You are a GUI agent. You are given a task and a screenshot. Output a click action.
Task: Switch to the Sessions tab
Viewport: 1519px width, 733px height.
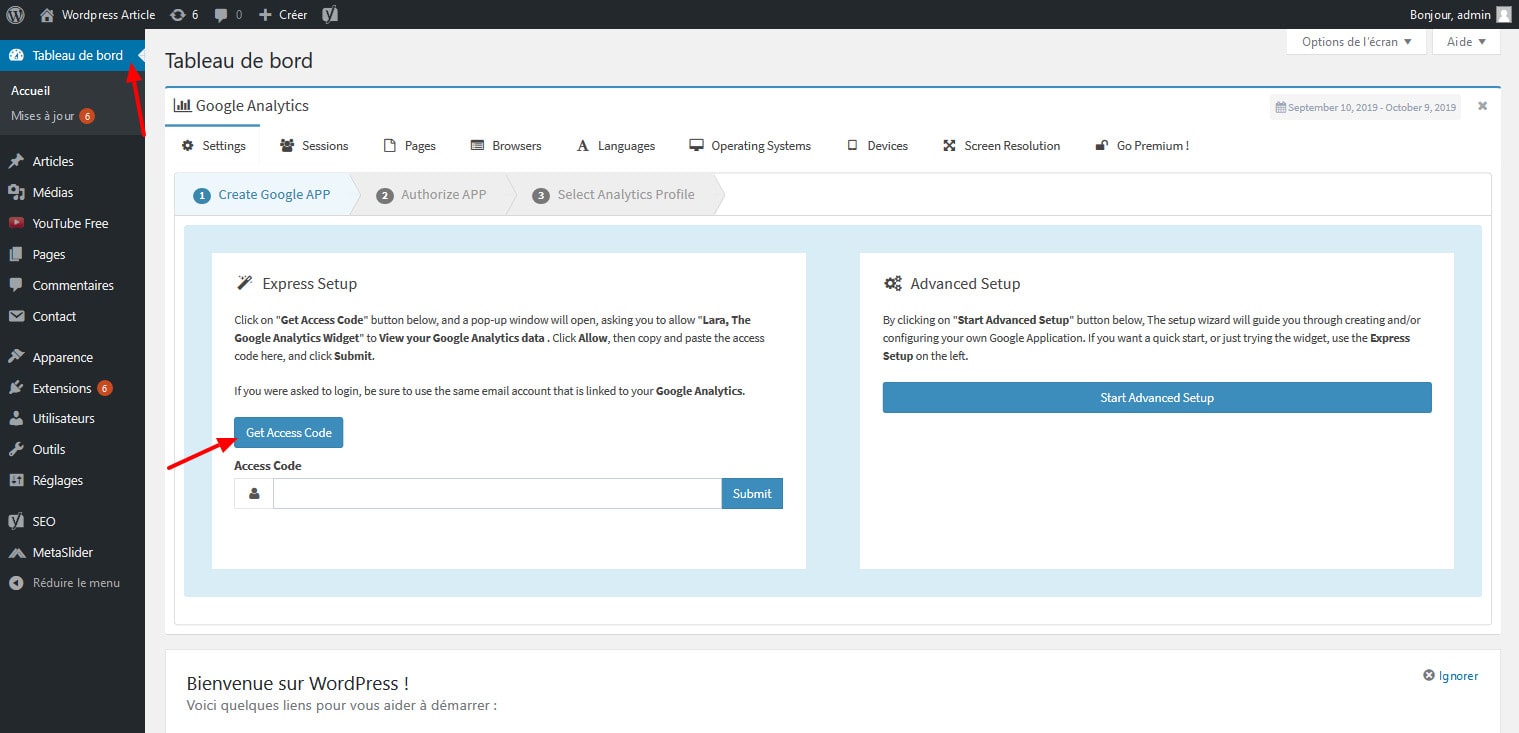click(314, 146)
